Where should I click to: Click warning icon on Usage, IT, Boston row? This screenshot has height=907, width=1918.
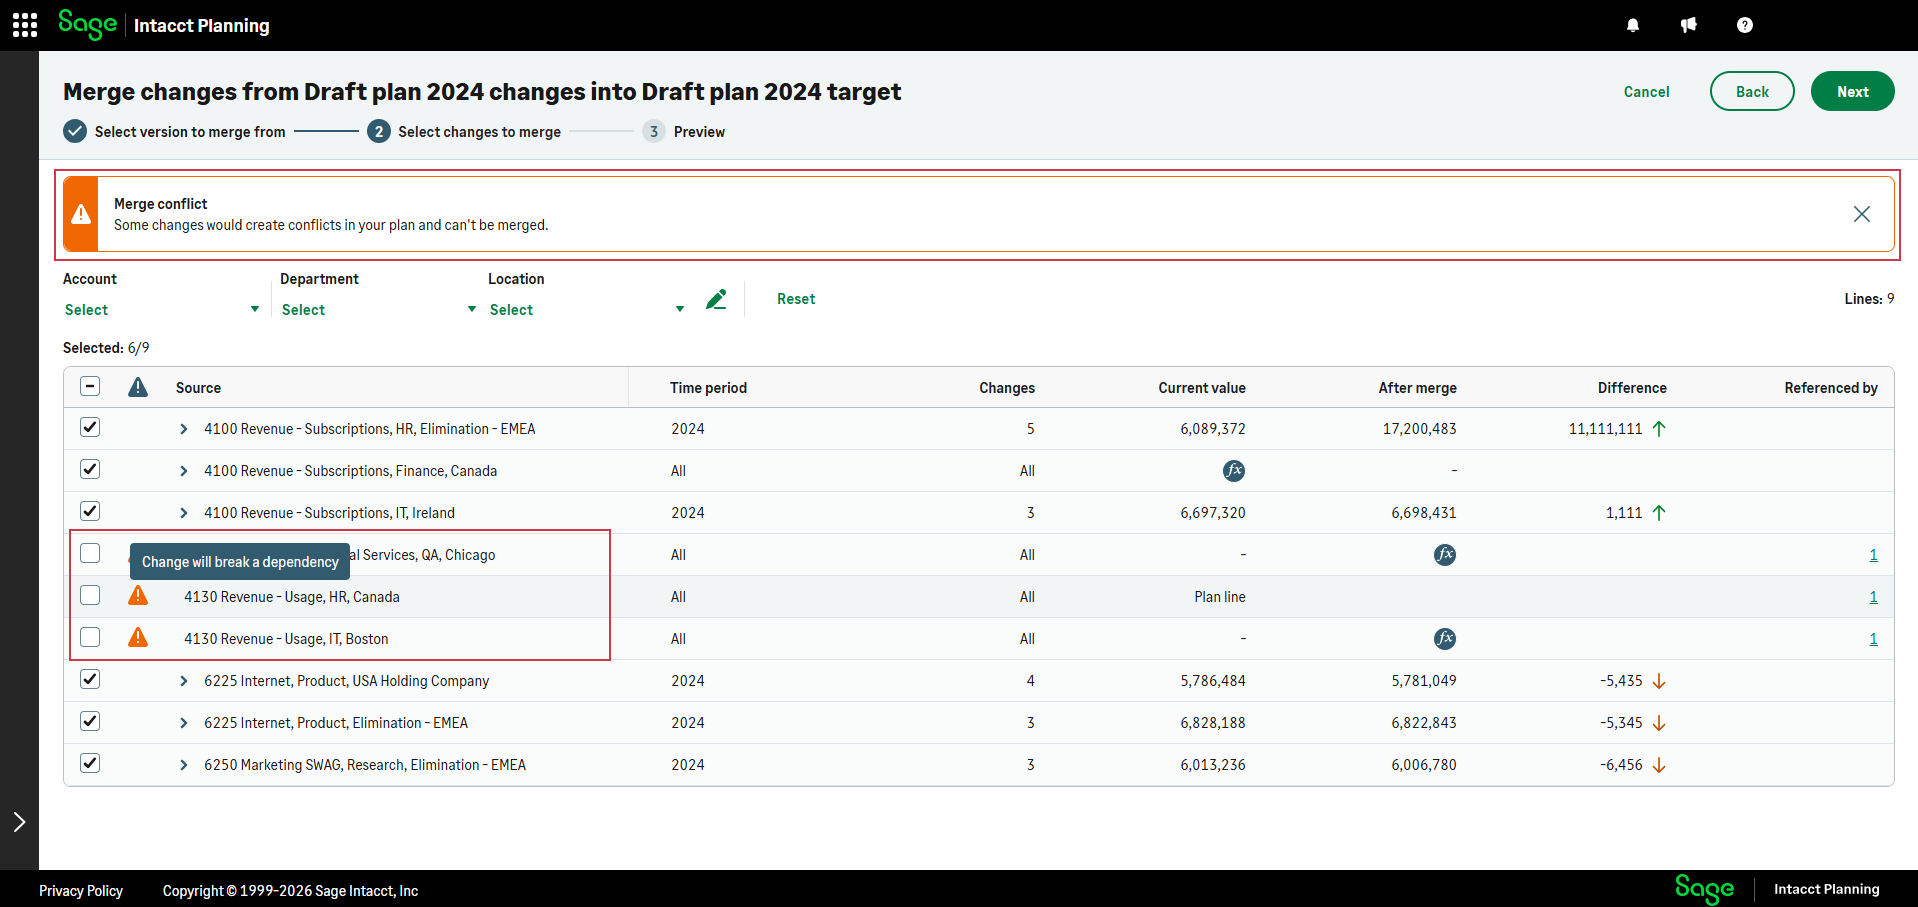[x=138, y=638]
